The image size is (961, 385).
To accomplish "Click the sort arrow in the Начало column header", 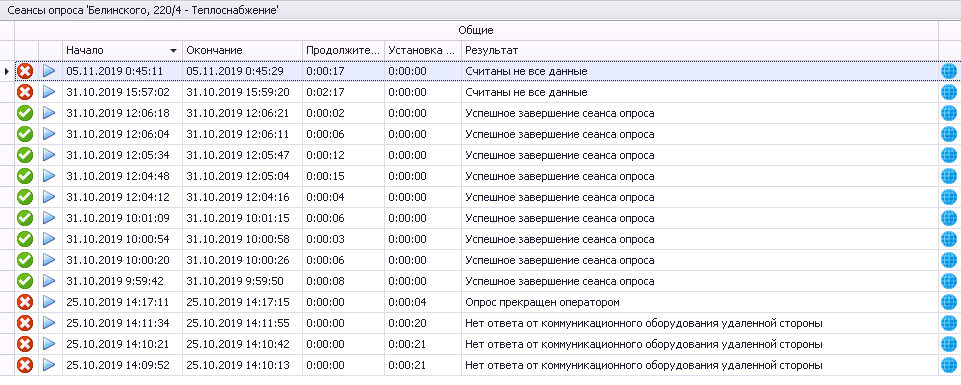I will (173, 50).
